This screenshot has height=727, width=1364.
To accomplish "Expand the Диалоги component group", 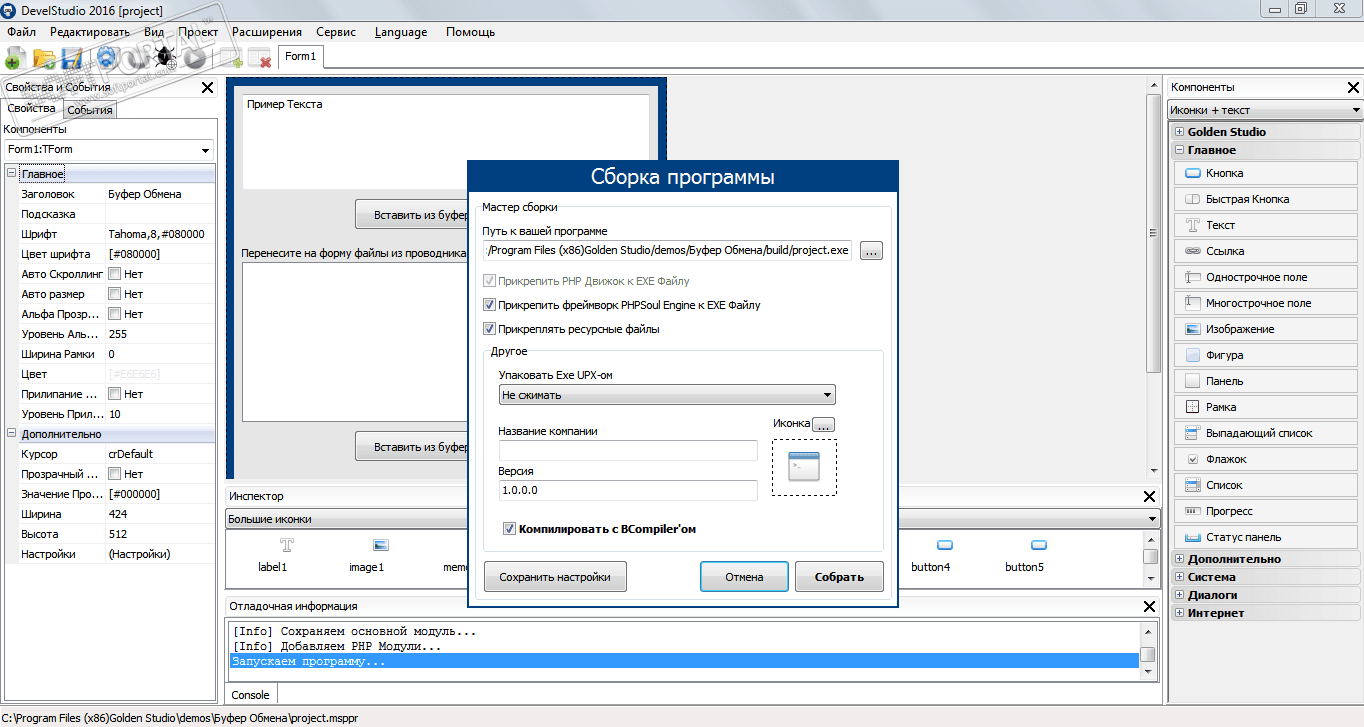I will [1180, 595].
